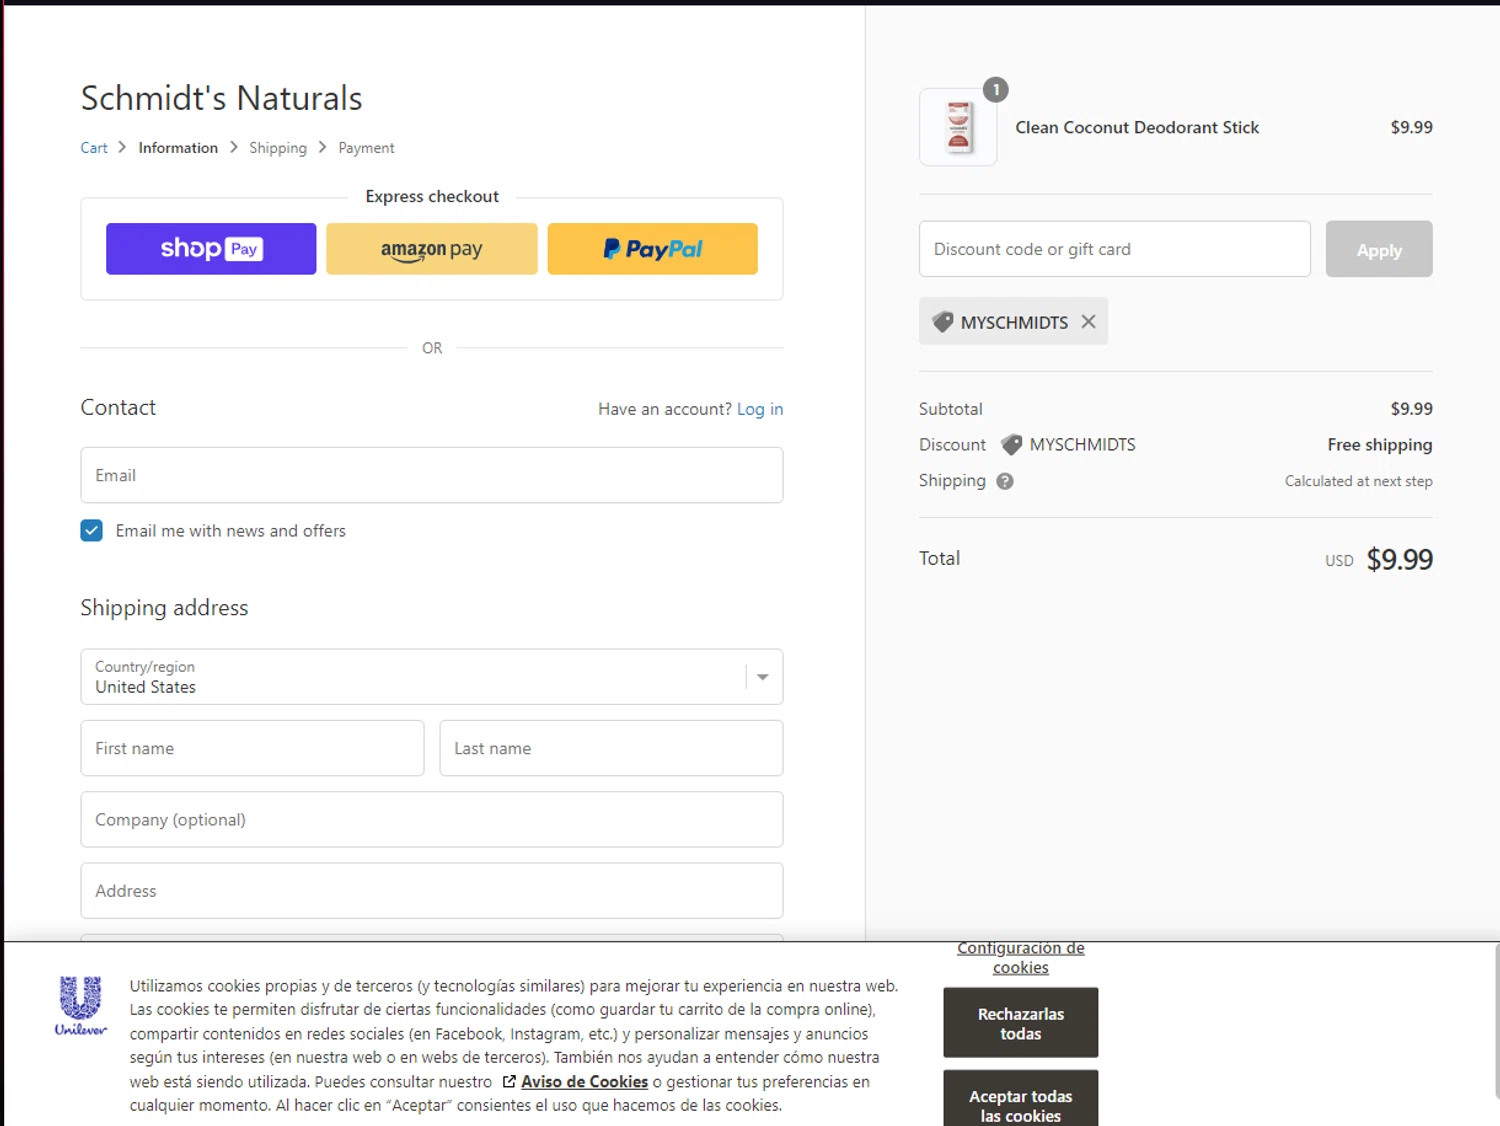Click the Unilever logo
1500x1126 pixels.
click(80, 1006)
